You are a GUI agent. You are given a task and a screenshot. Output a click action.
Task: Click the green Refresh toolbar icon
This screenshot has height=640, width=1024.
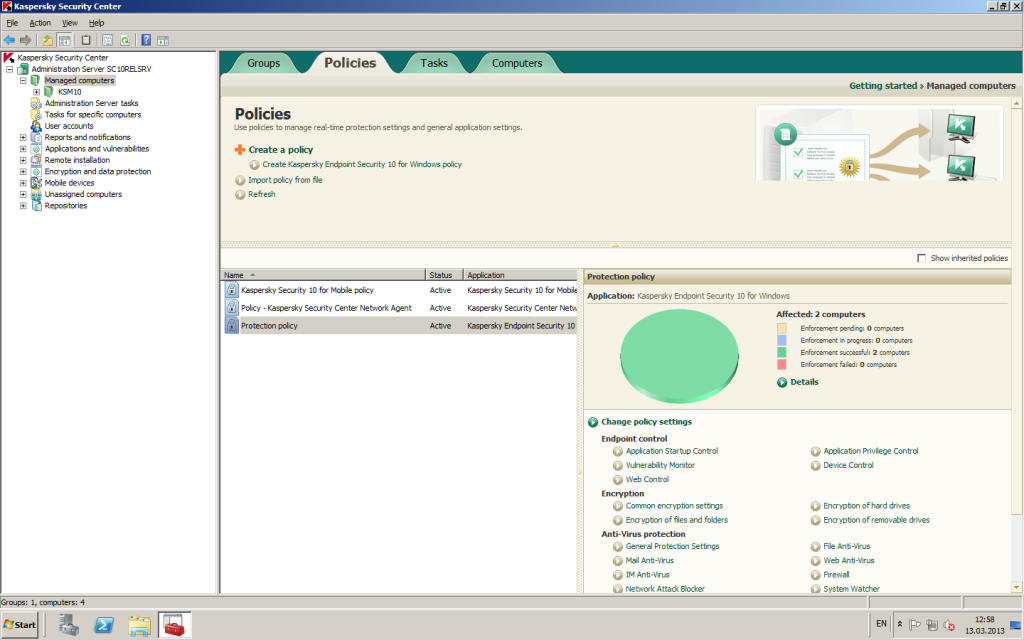[125, 40]
